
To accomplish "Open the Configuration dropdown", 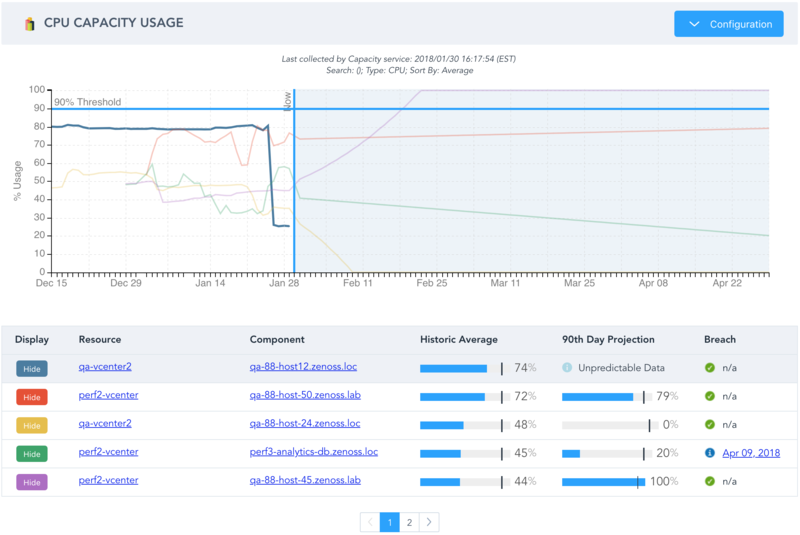I will tap(729, 24).
